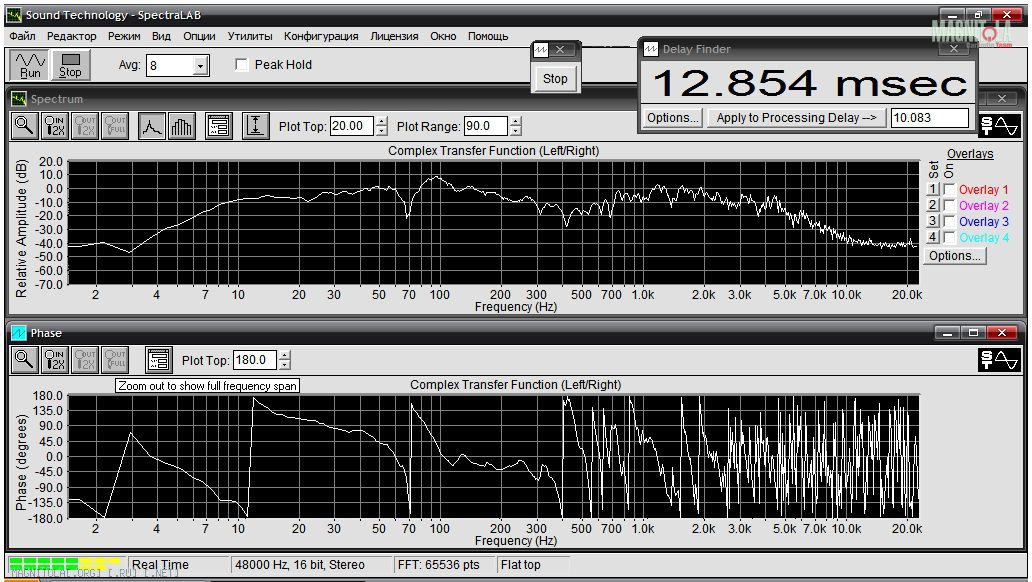The image size is (1032, 582).
Task: Click the S/T waveform icon in Spectrum window
Action: coord(999,125)
